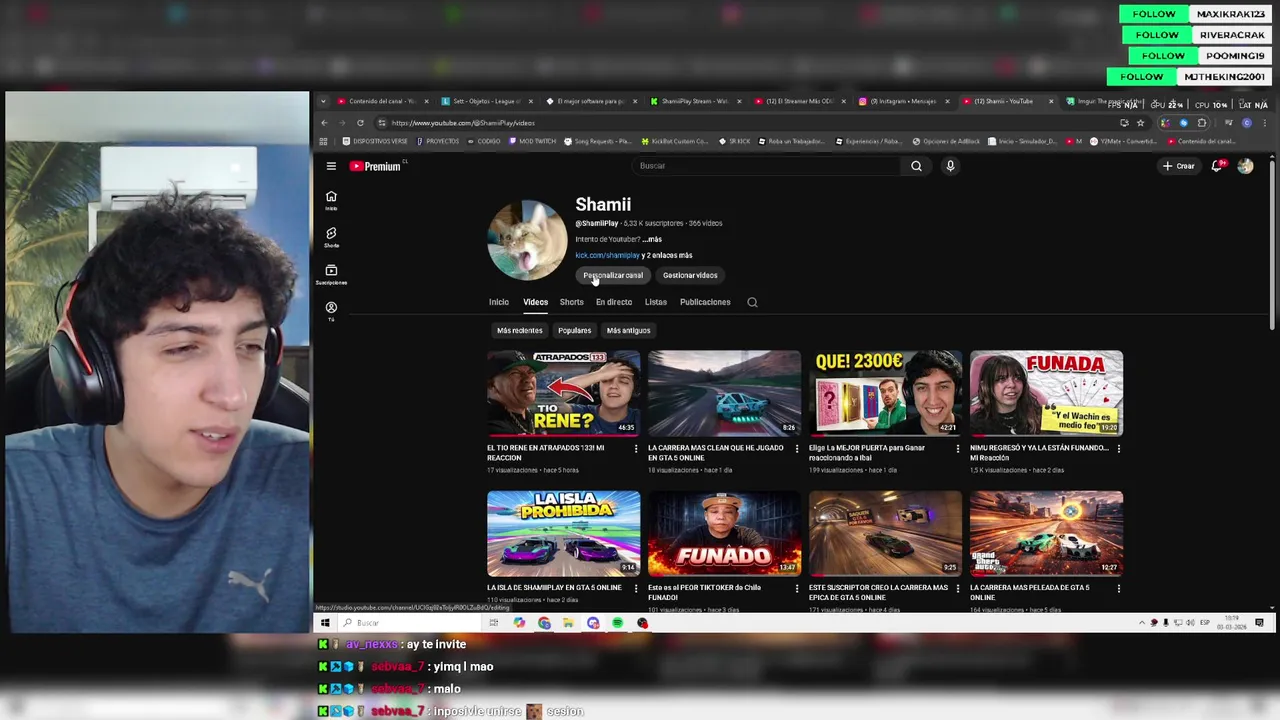Go back in the browser
Screen dimensions: 1280x720
[x=324, y=123]
